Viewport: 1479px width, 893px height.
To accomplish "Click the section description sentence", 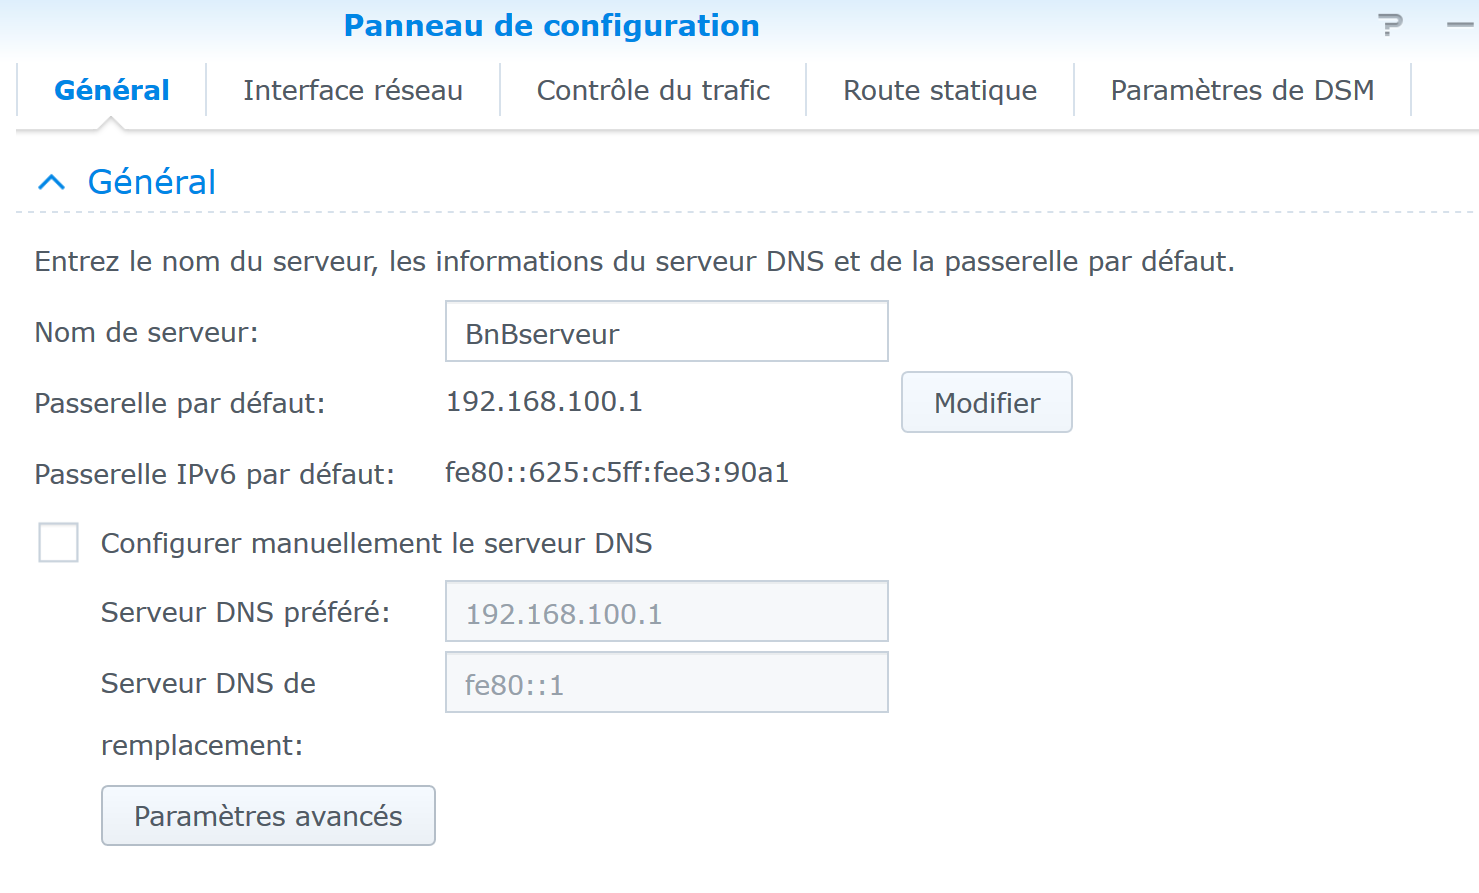I will tap(635, 261).
